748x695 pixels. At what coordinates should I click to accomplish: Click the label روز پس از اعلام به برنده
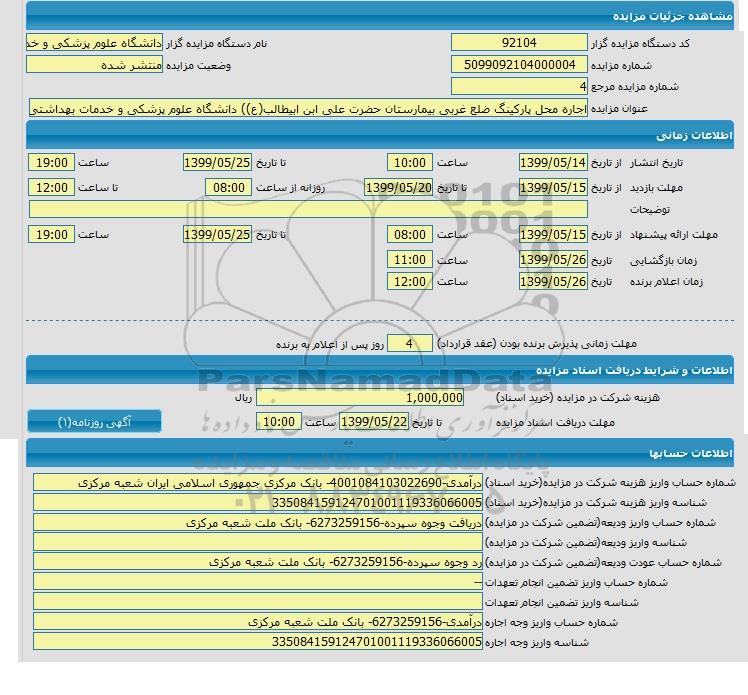(330, 344)
